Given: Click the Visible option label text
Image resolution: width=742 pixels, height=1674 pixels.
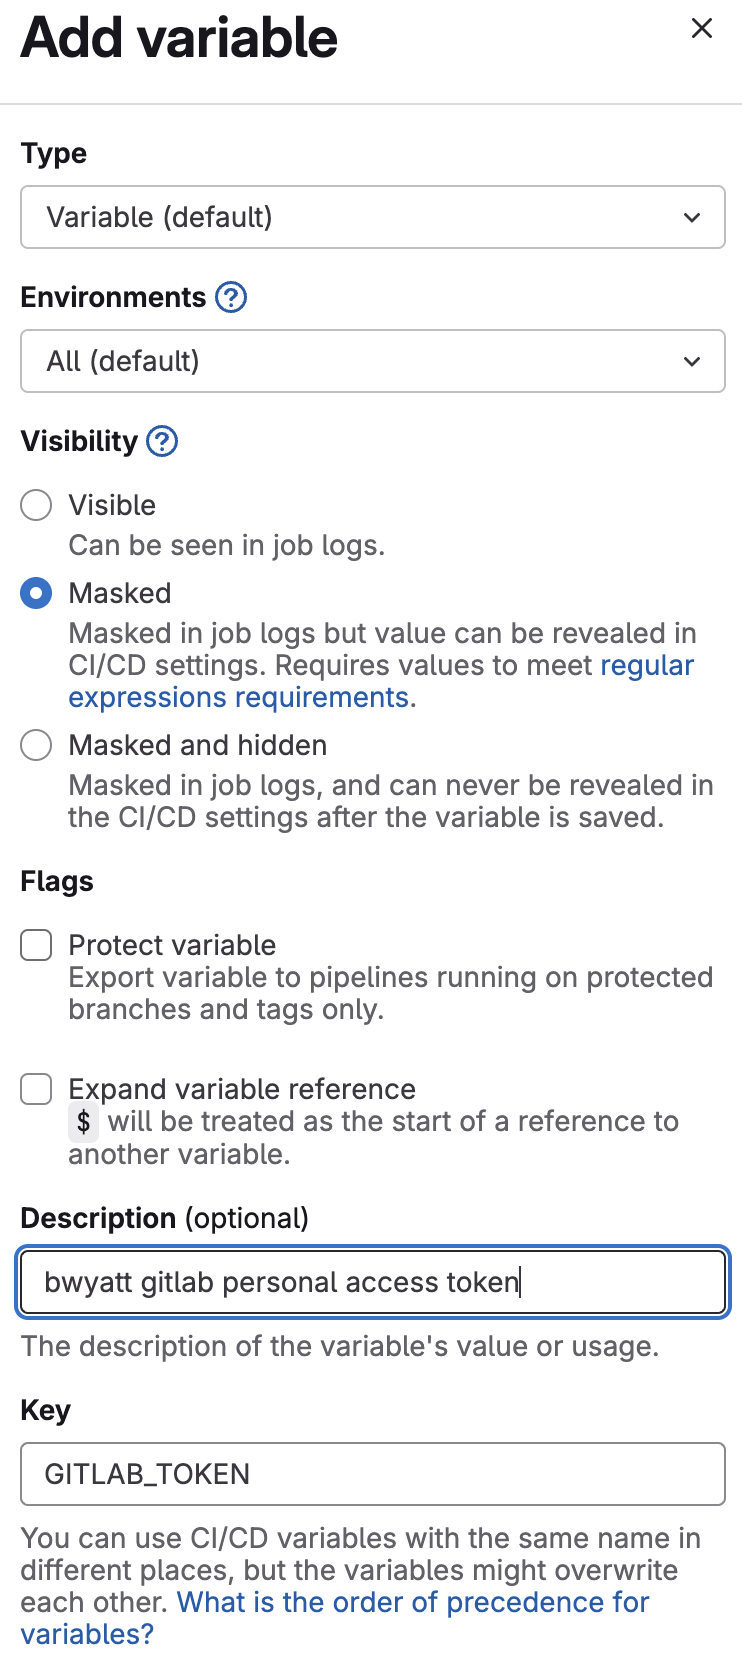Looking at the screenshot, I should [112, 505].
